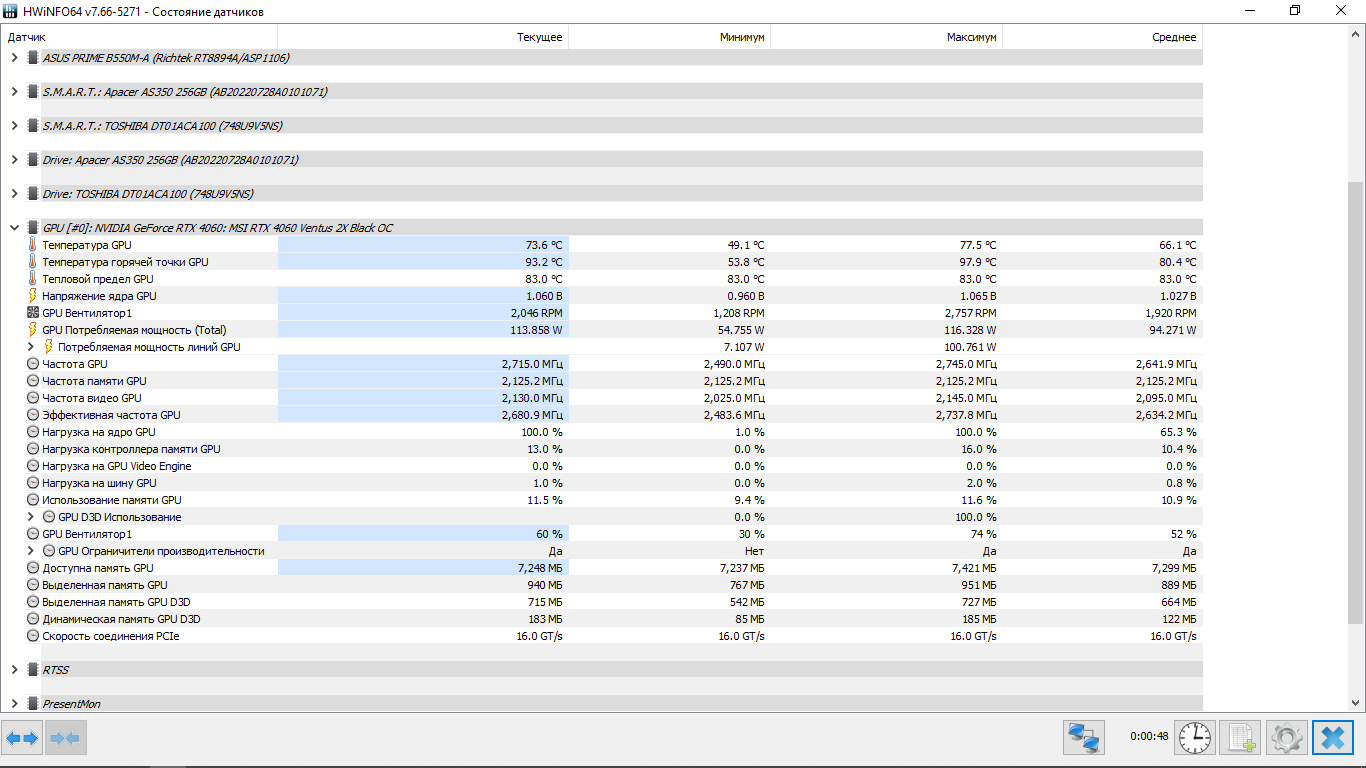Select the Эффективная частота GPU row label
Screen dimensions: 1366x768
pos(111,415)
